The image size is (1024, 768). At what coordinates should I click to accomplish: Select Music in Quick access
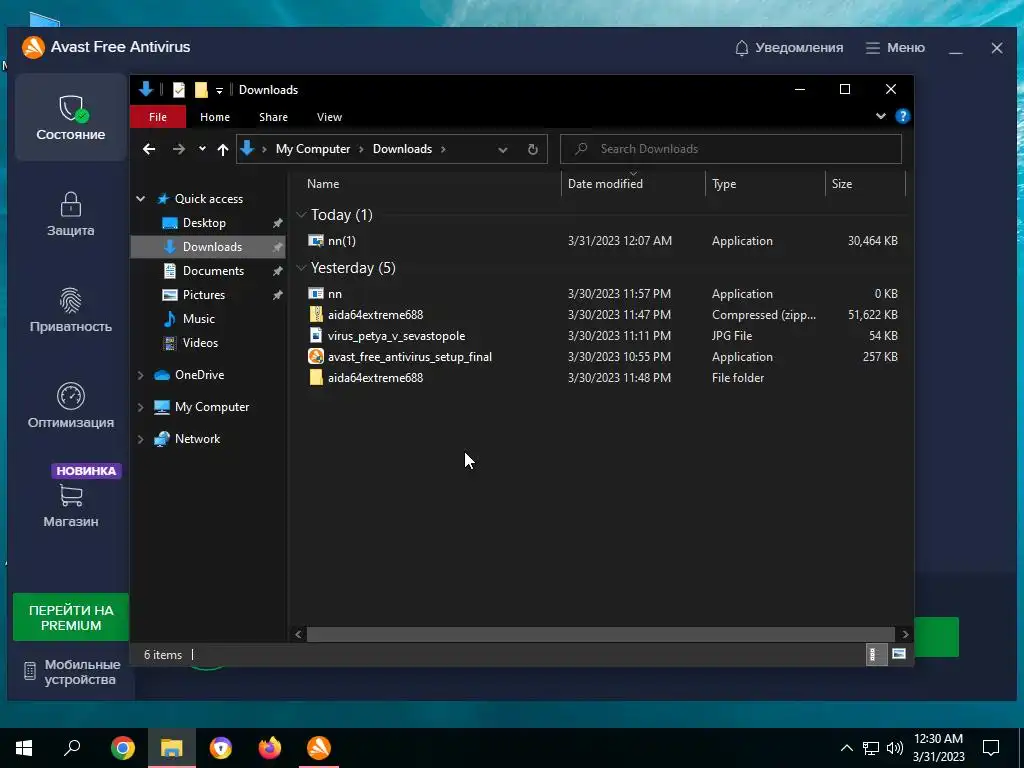tap(199, 319)
